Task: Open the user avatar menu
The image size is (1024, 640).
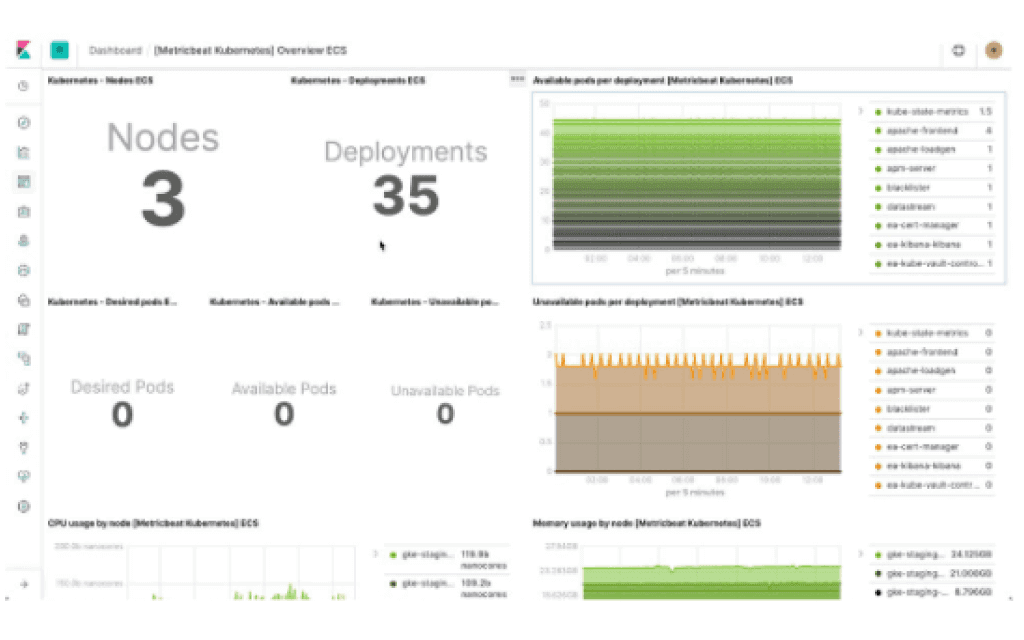Action: tap(993, 50)
